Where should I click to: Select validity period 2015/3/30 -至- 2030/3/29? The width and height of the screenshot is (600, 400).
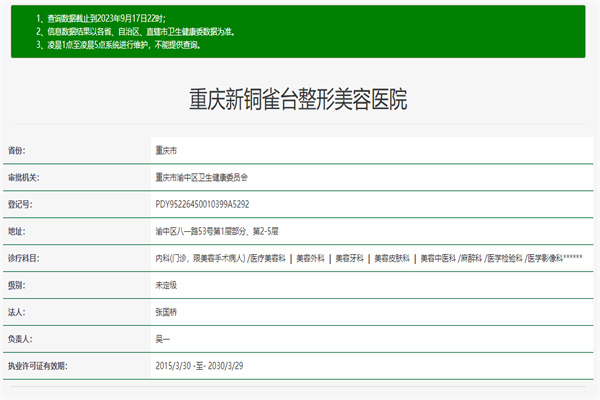click(199, 366)
